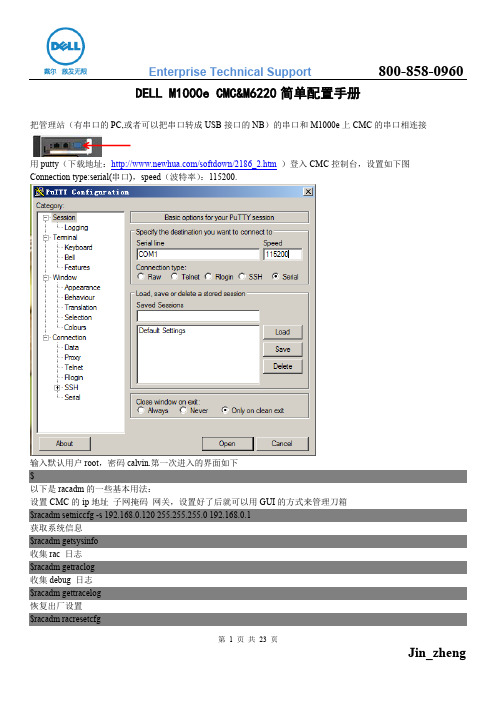Click Open to start session
496x702 pixels.
pyautogui.click(x=227, y=443)
